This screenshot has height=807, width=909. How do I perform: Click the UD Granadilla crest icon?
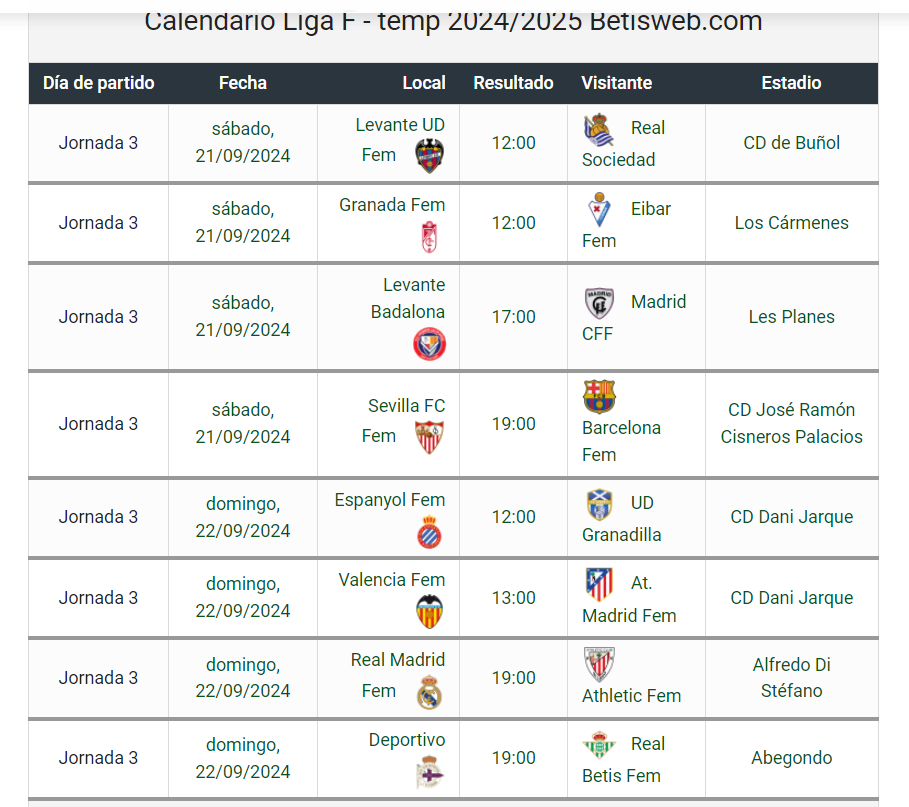[599, 504]
